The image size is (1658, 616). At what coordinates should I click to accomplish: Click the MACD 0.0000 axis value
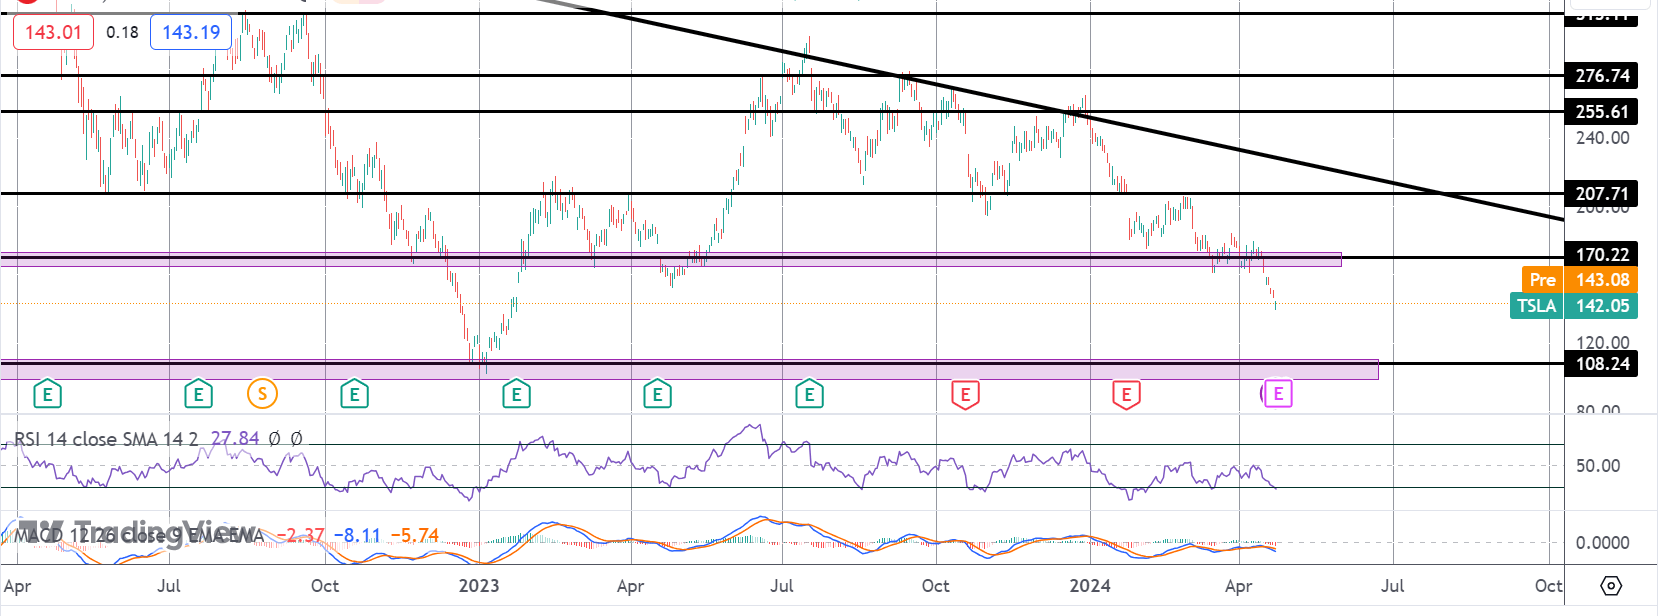coord(1602,543)
